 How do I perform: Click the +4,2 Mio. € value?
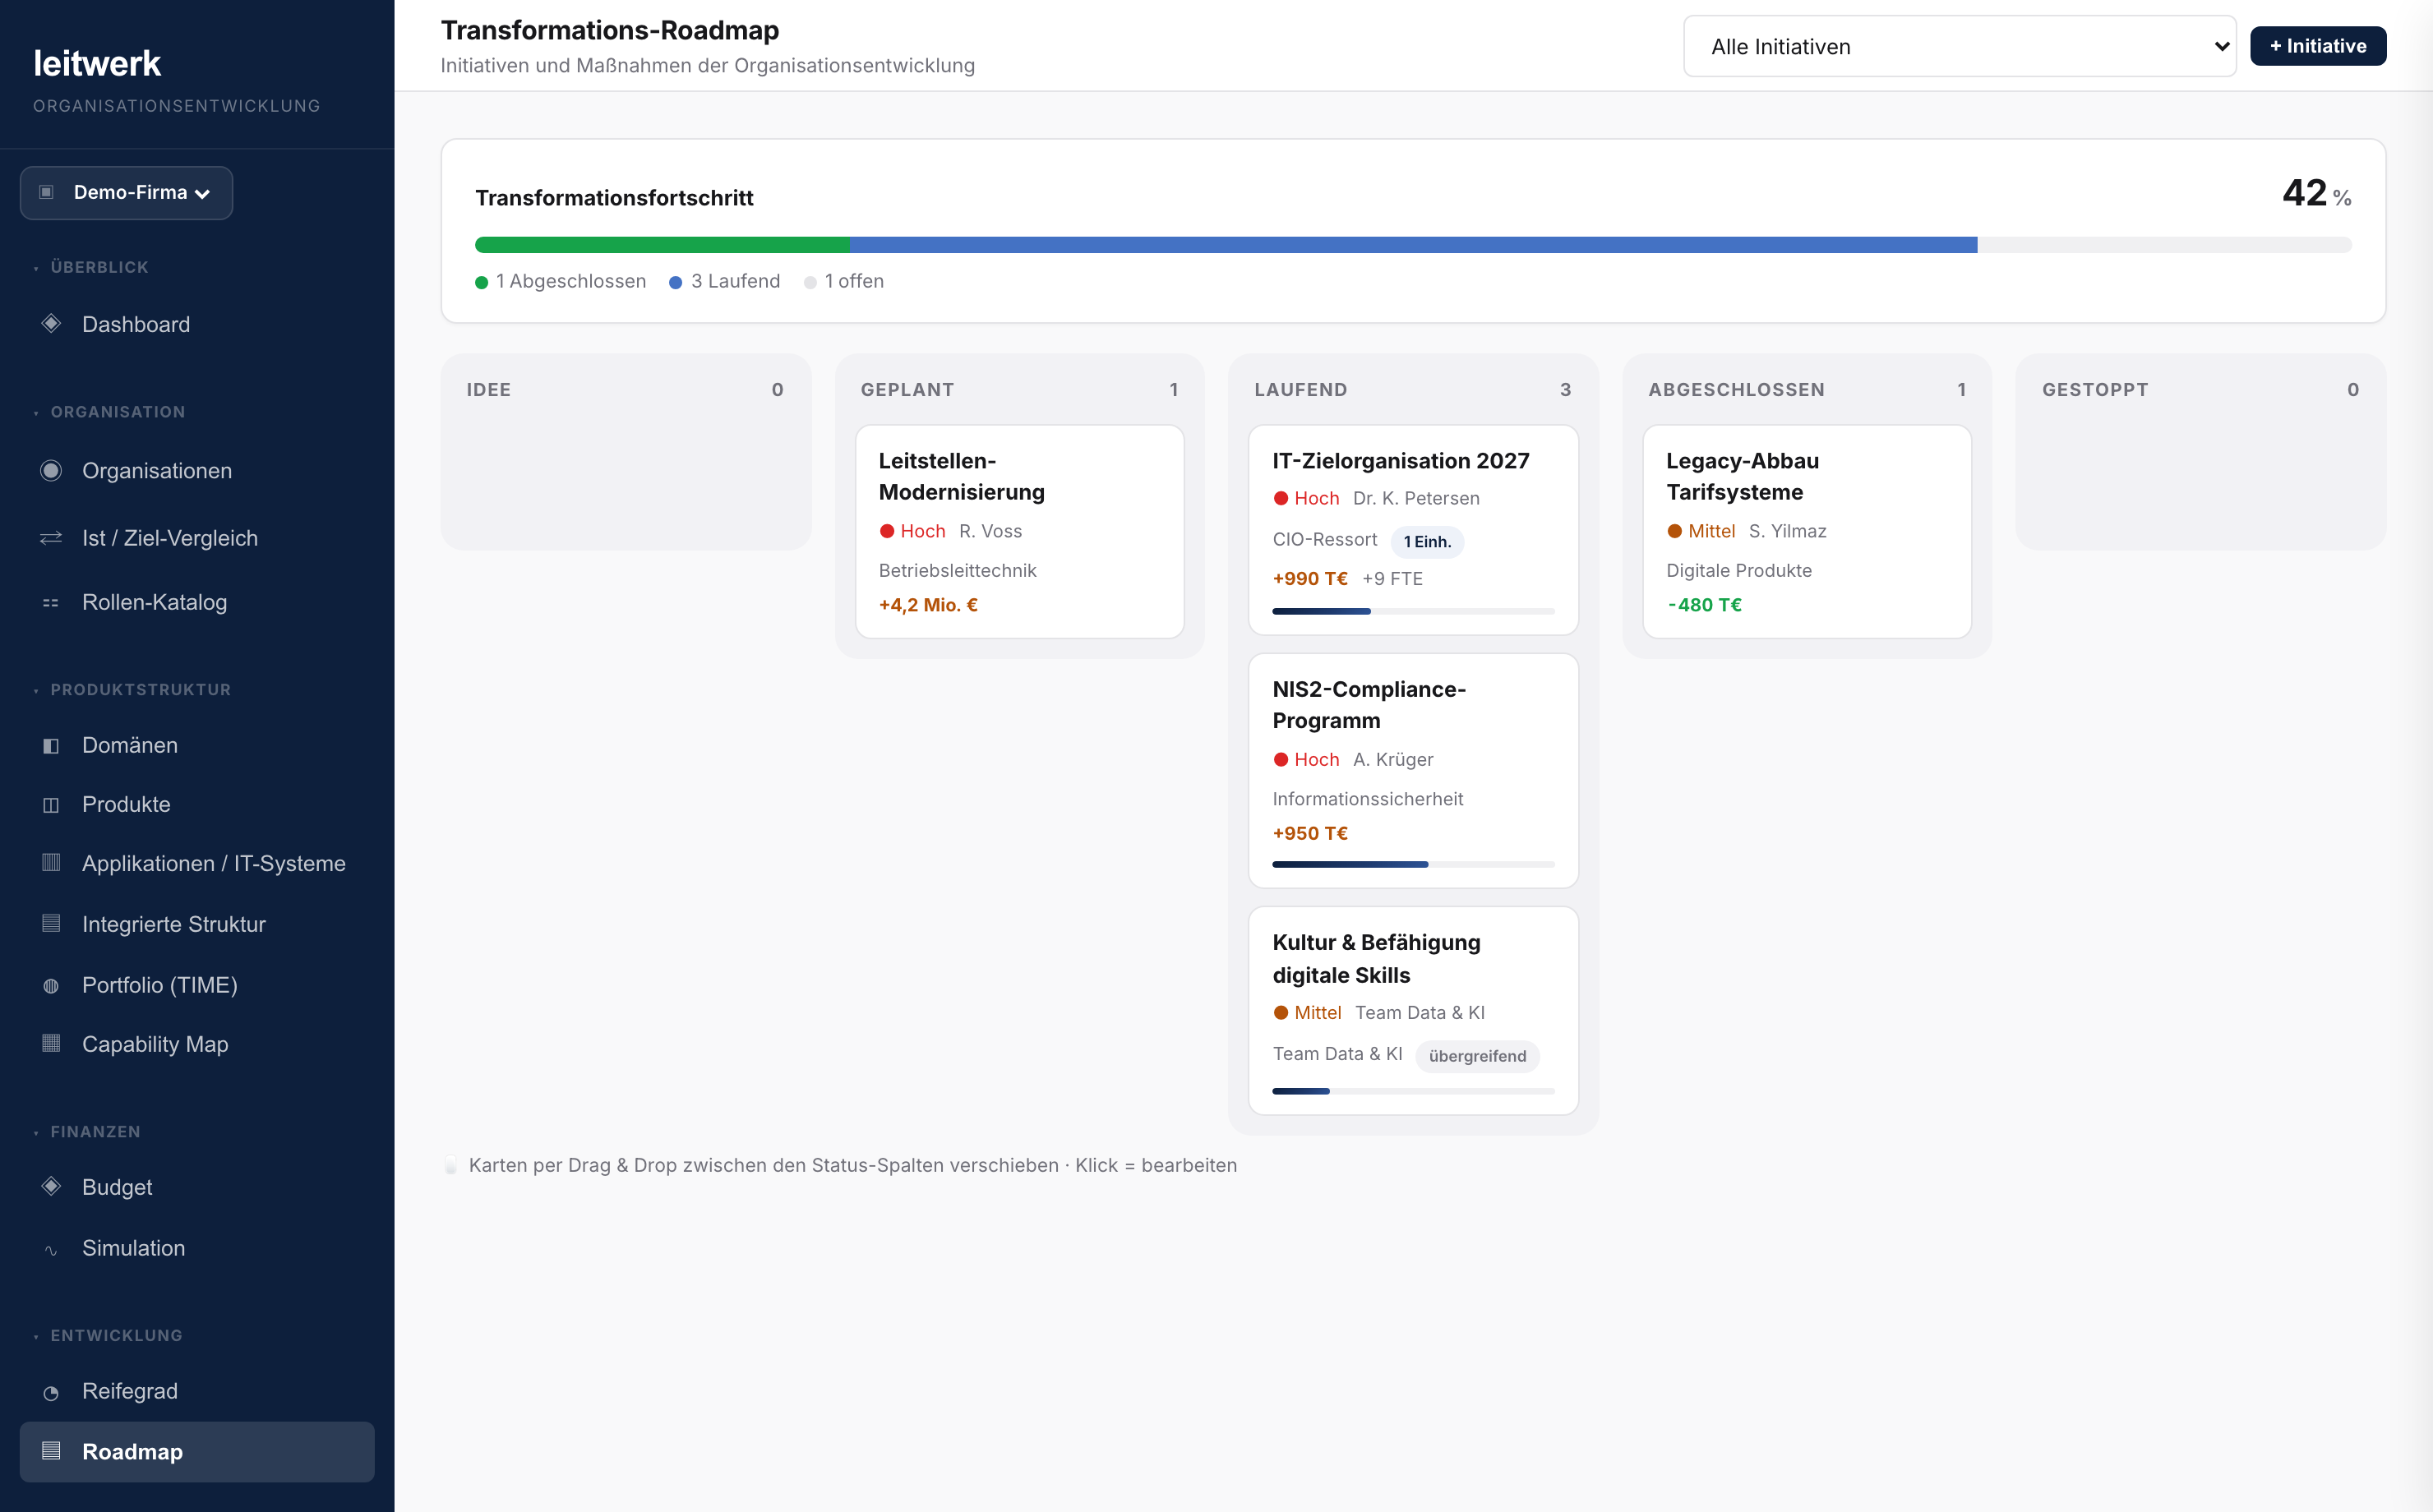point(928,605)
